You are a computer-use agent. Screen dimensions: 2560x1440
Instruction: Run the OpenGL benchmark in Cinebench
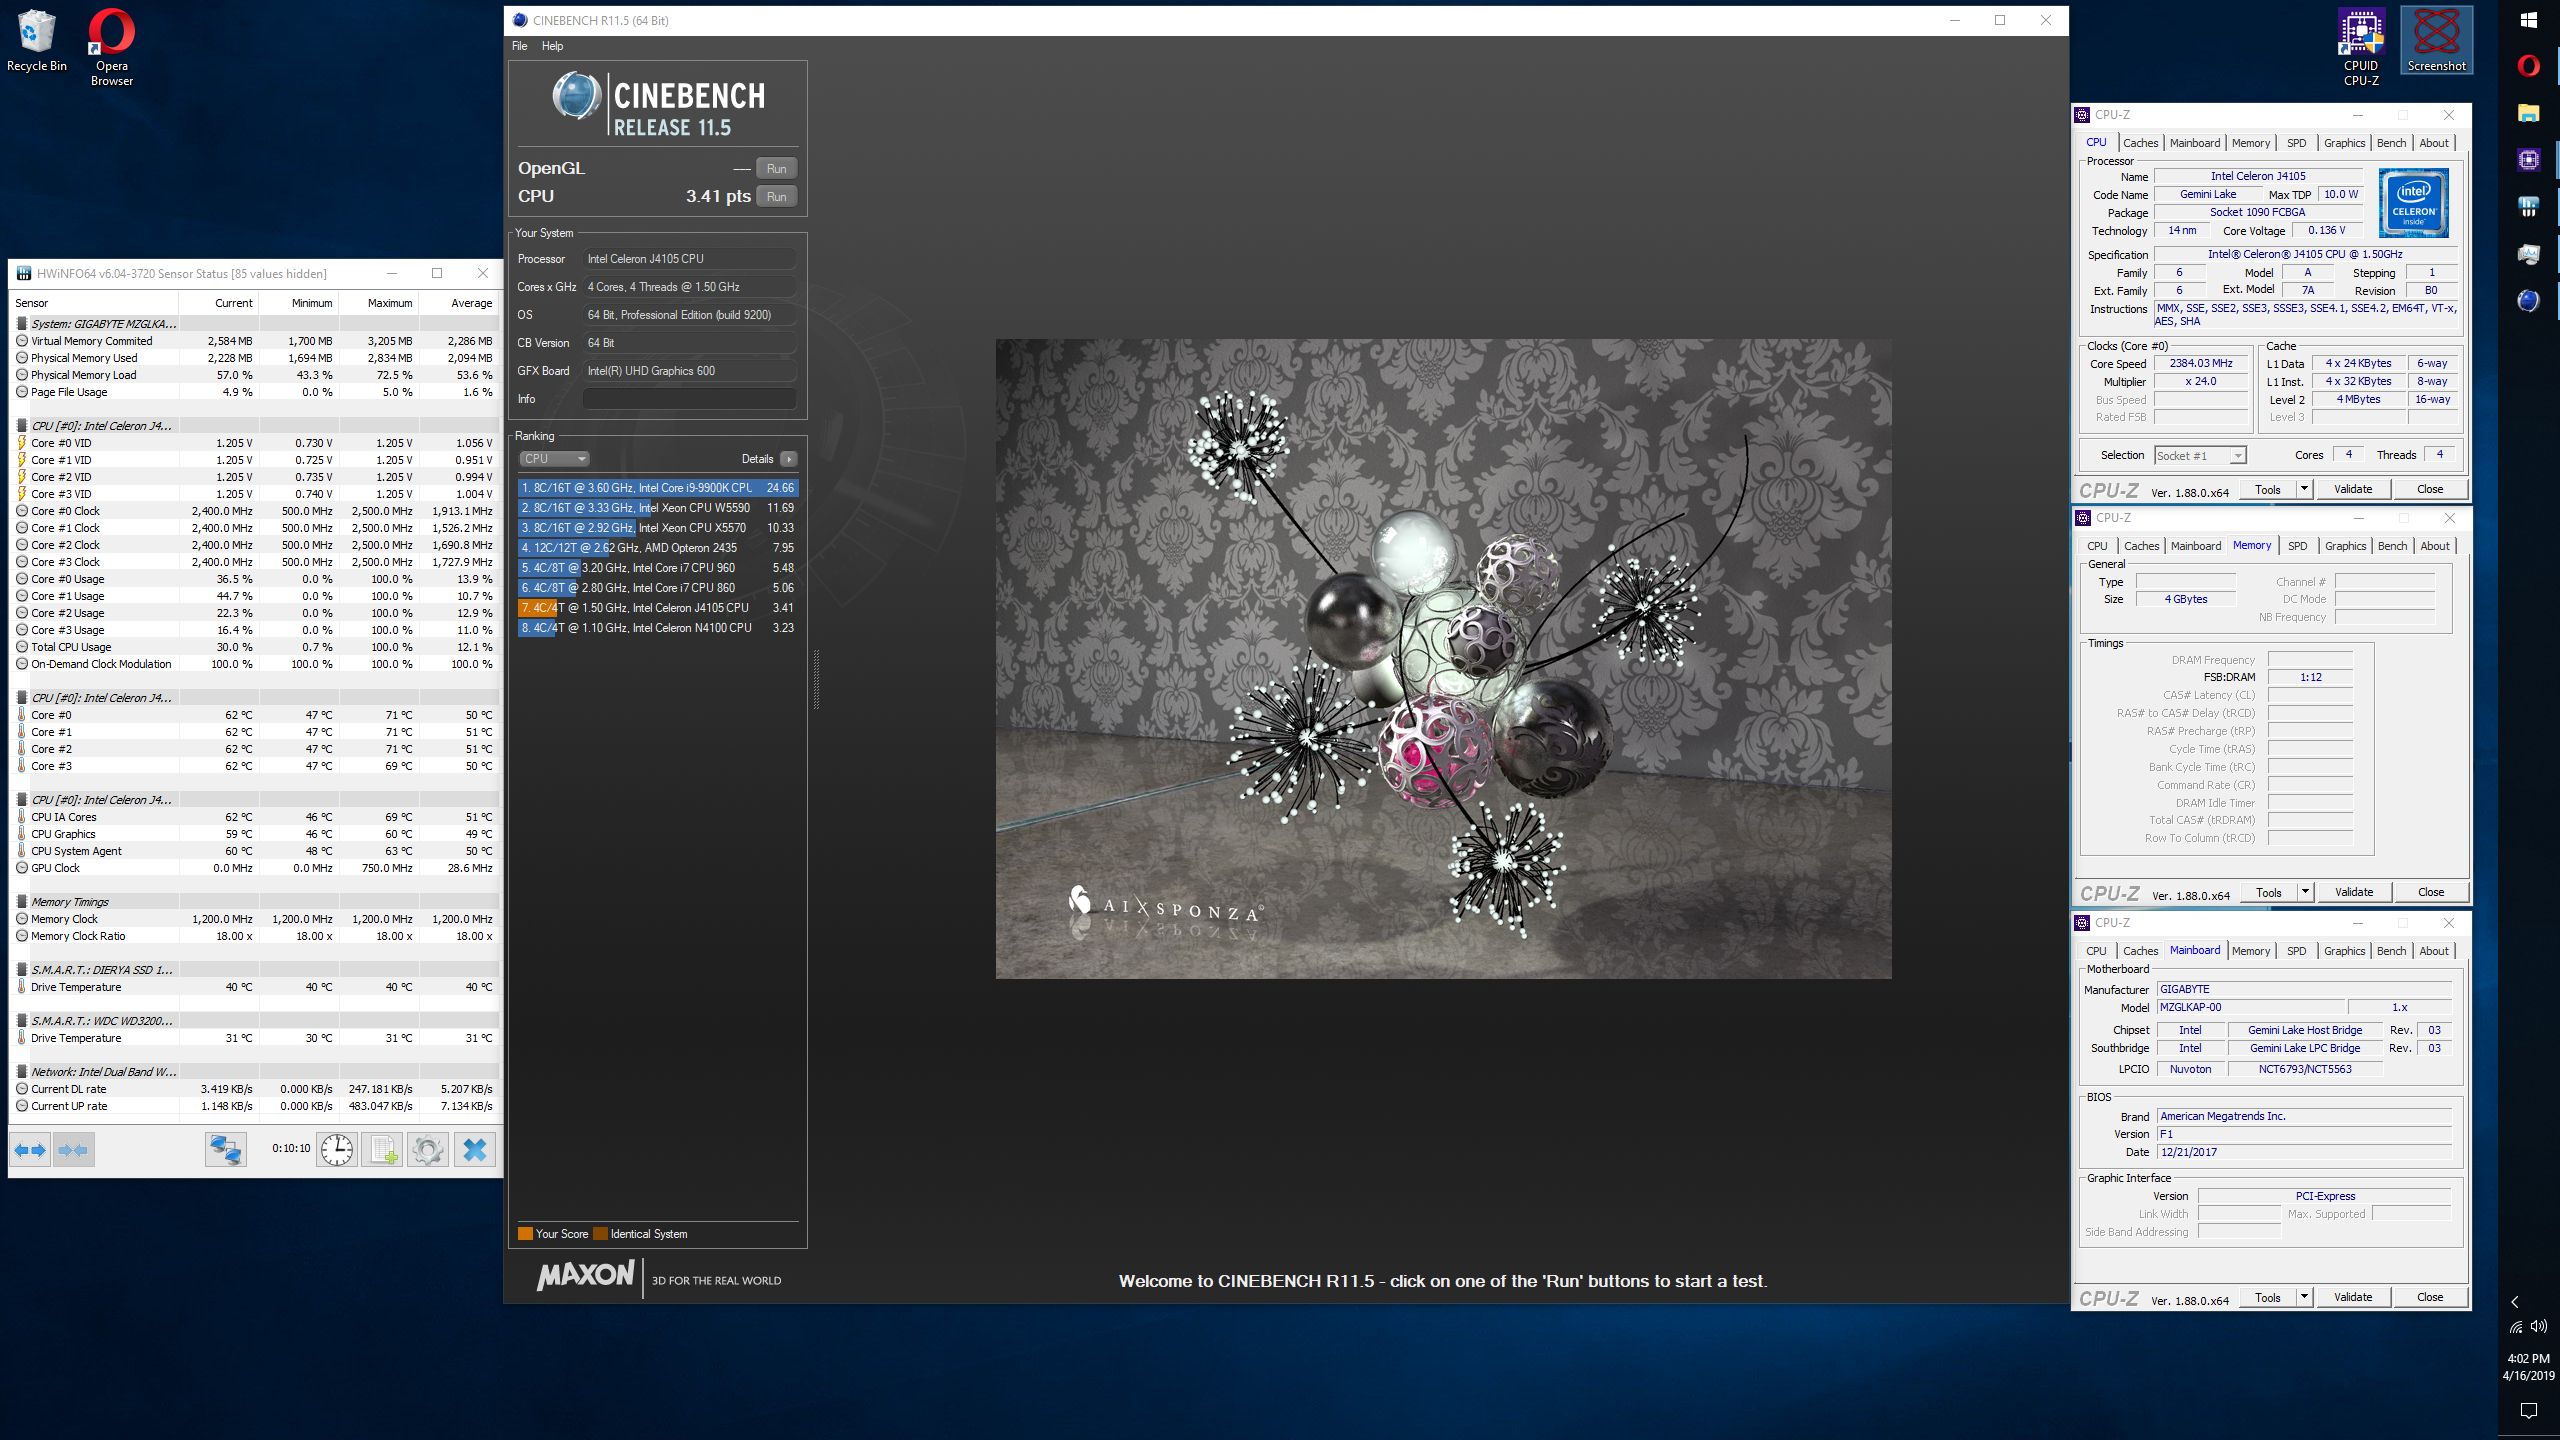tap(776, 169)
